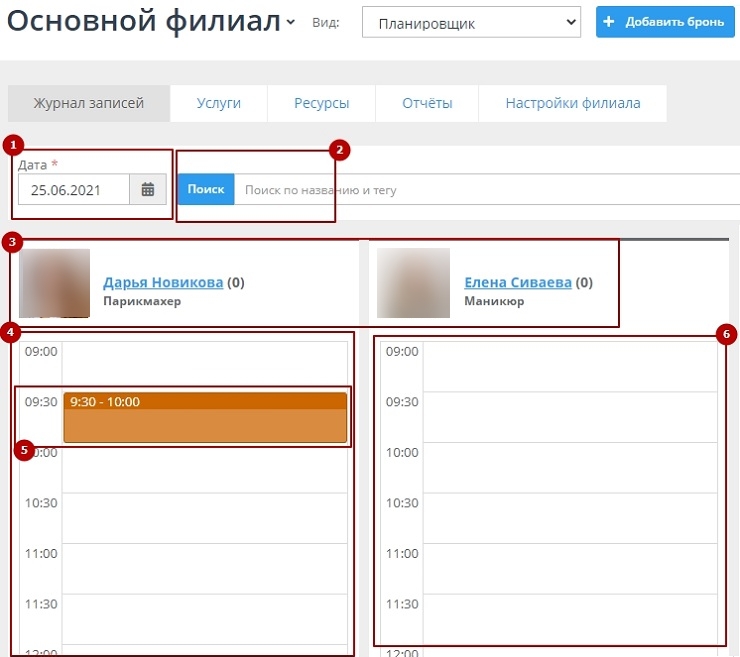Screen dimensions: 740x657
Task: Select the Журнал записей tab
Action: pyautogui.click(x=89, y=103)
